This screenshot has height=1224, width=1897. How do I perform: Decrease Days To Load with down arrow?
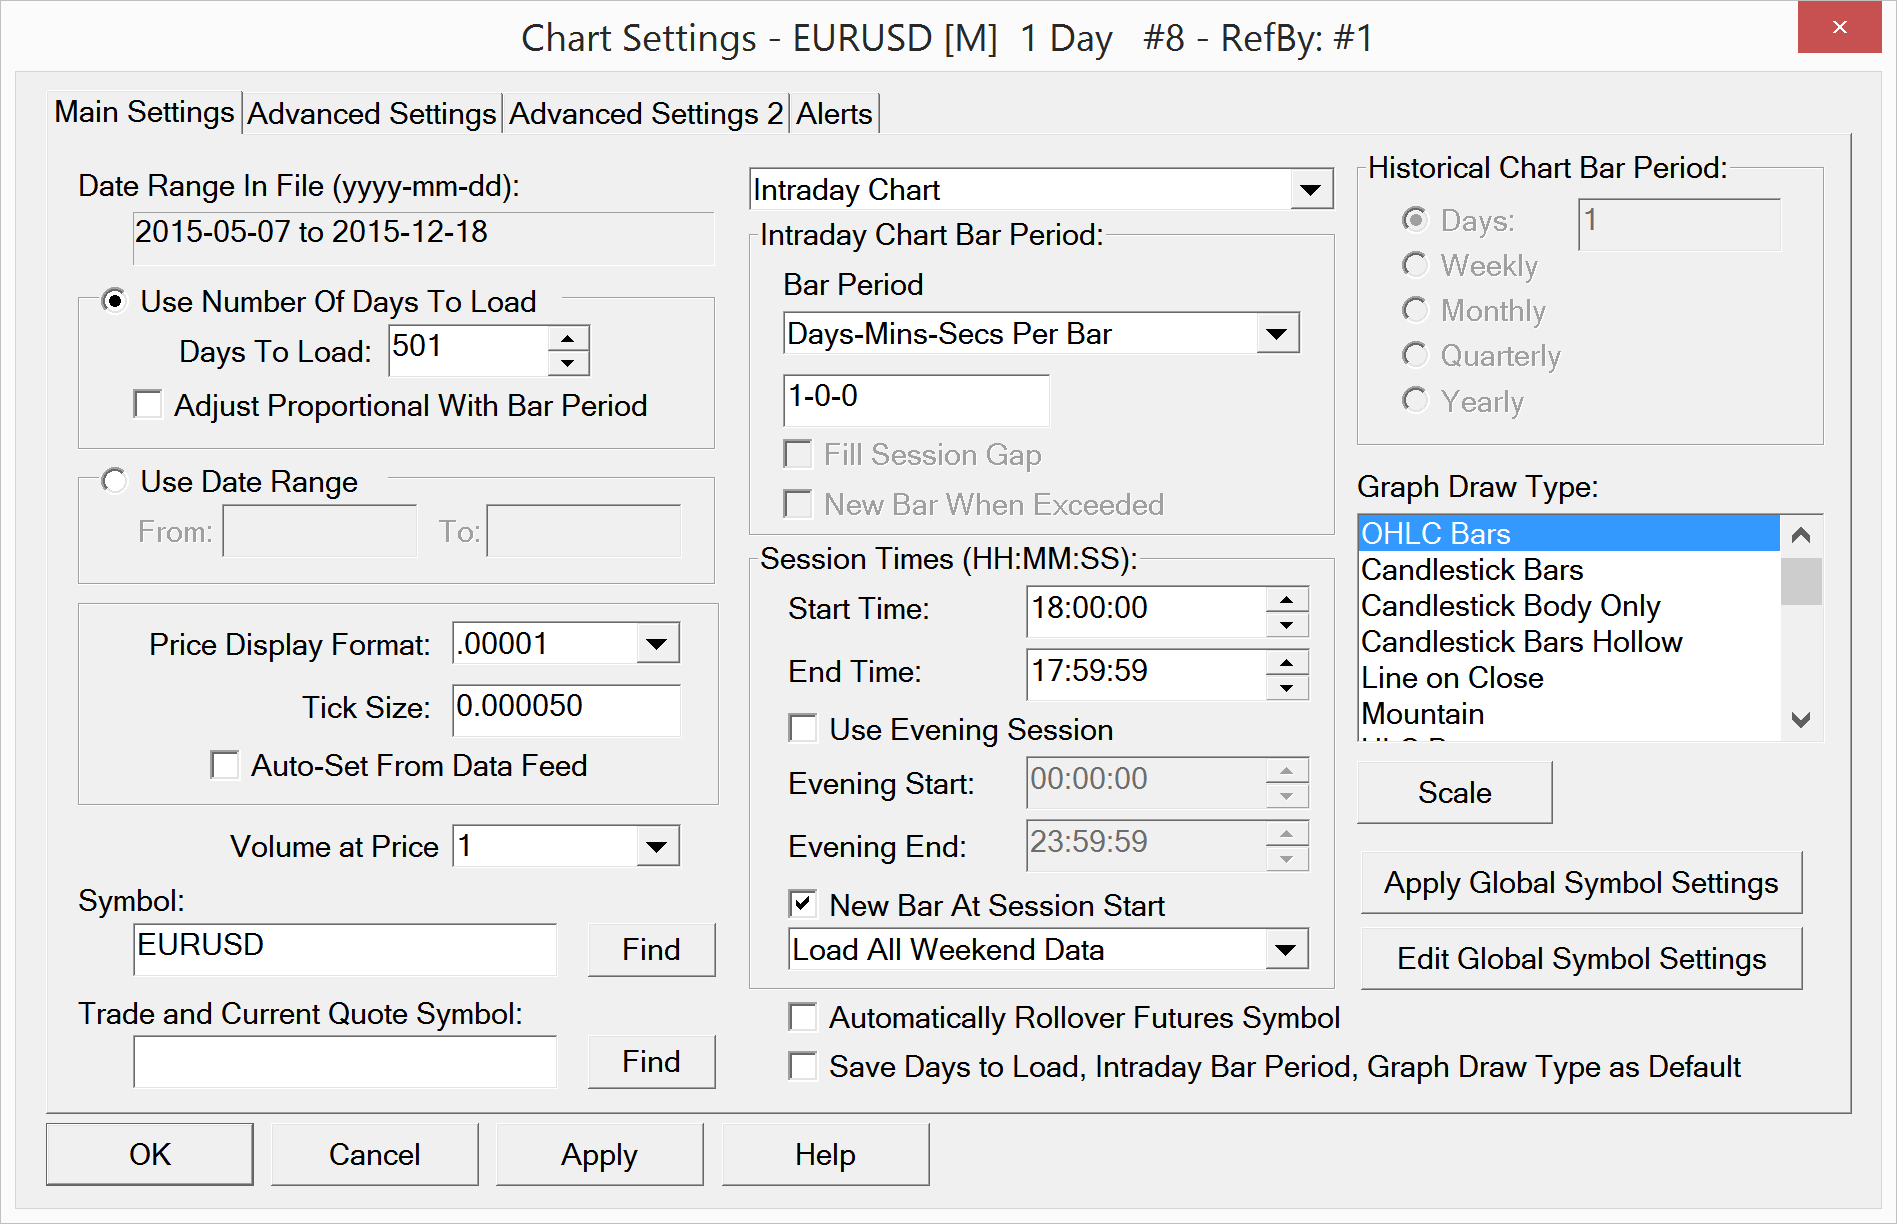tap(568, 363)
